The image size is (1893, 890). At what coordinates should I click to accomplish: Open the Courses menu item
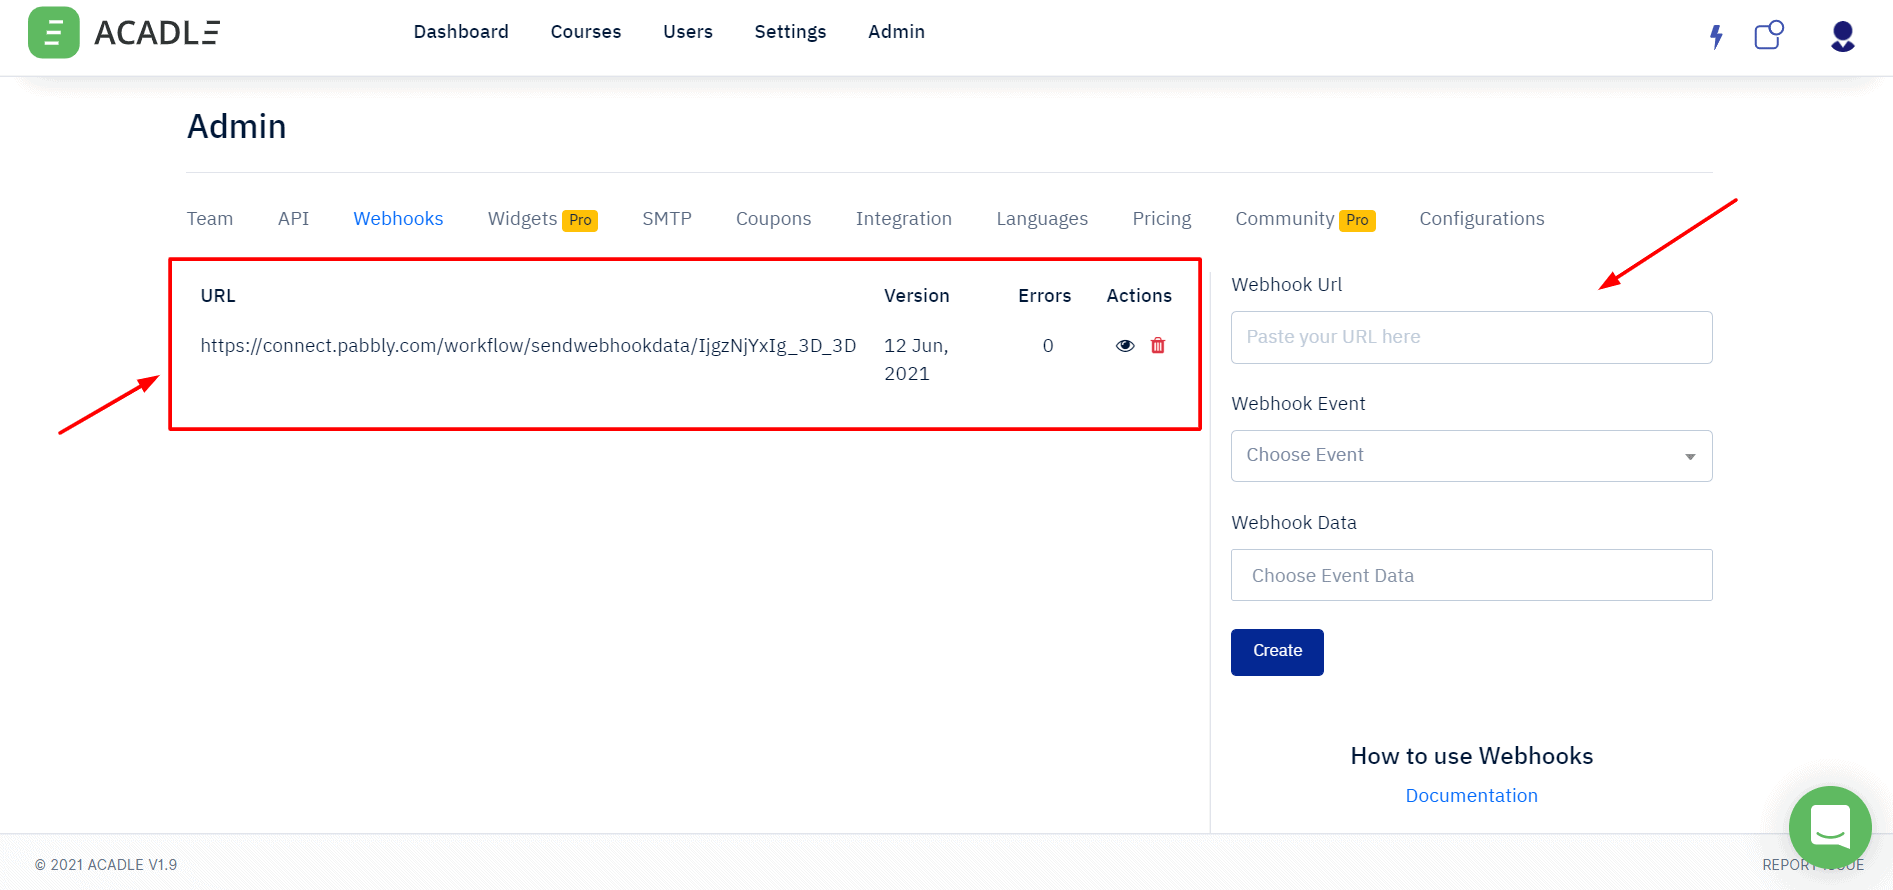(x=586, y=32)
